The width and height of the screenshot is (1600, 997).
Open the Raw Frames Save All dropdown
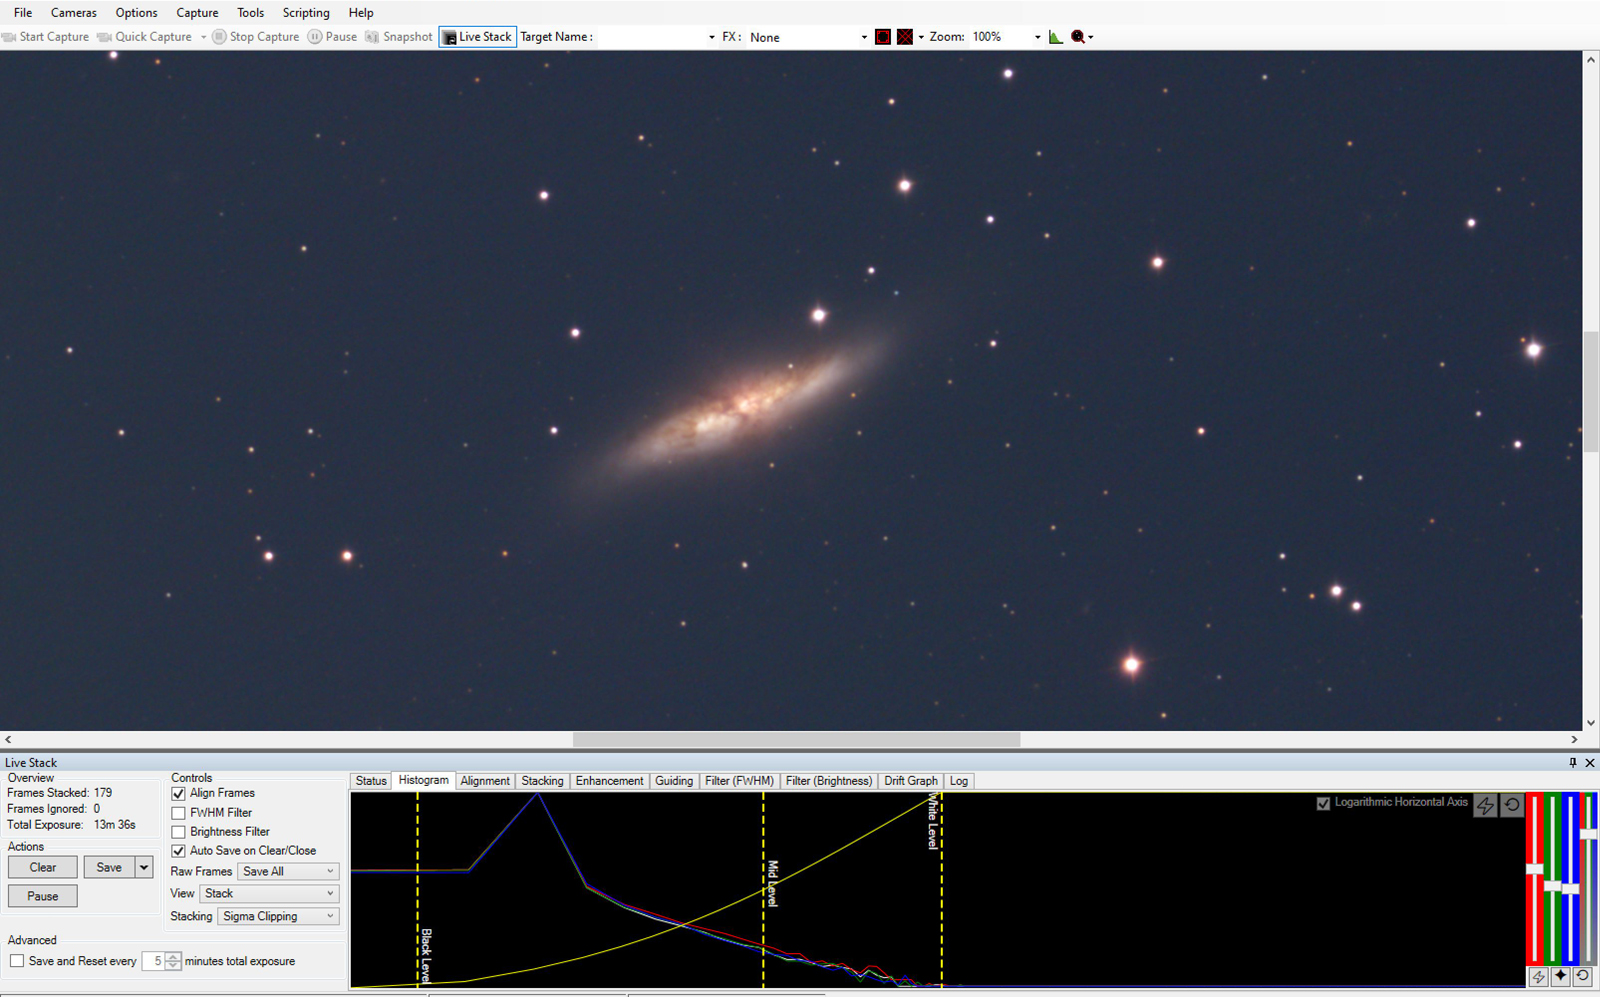pos(288,871)
